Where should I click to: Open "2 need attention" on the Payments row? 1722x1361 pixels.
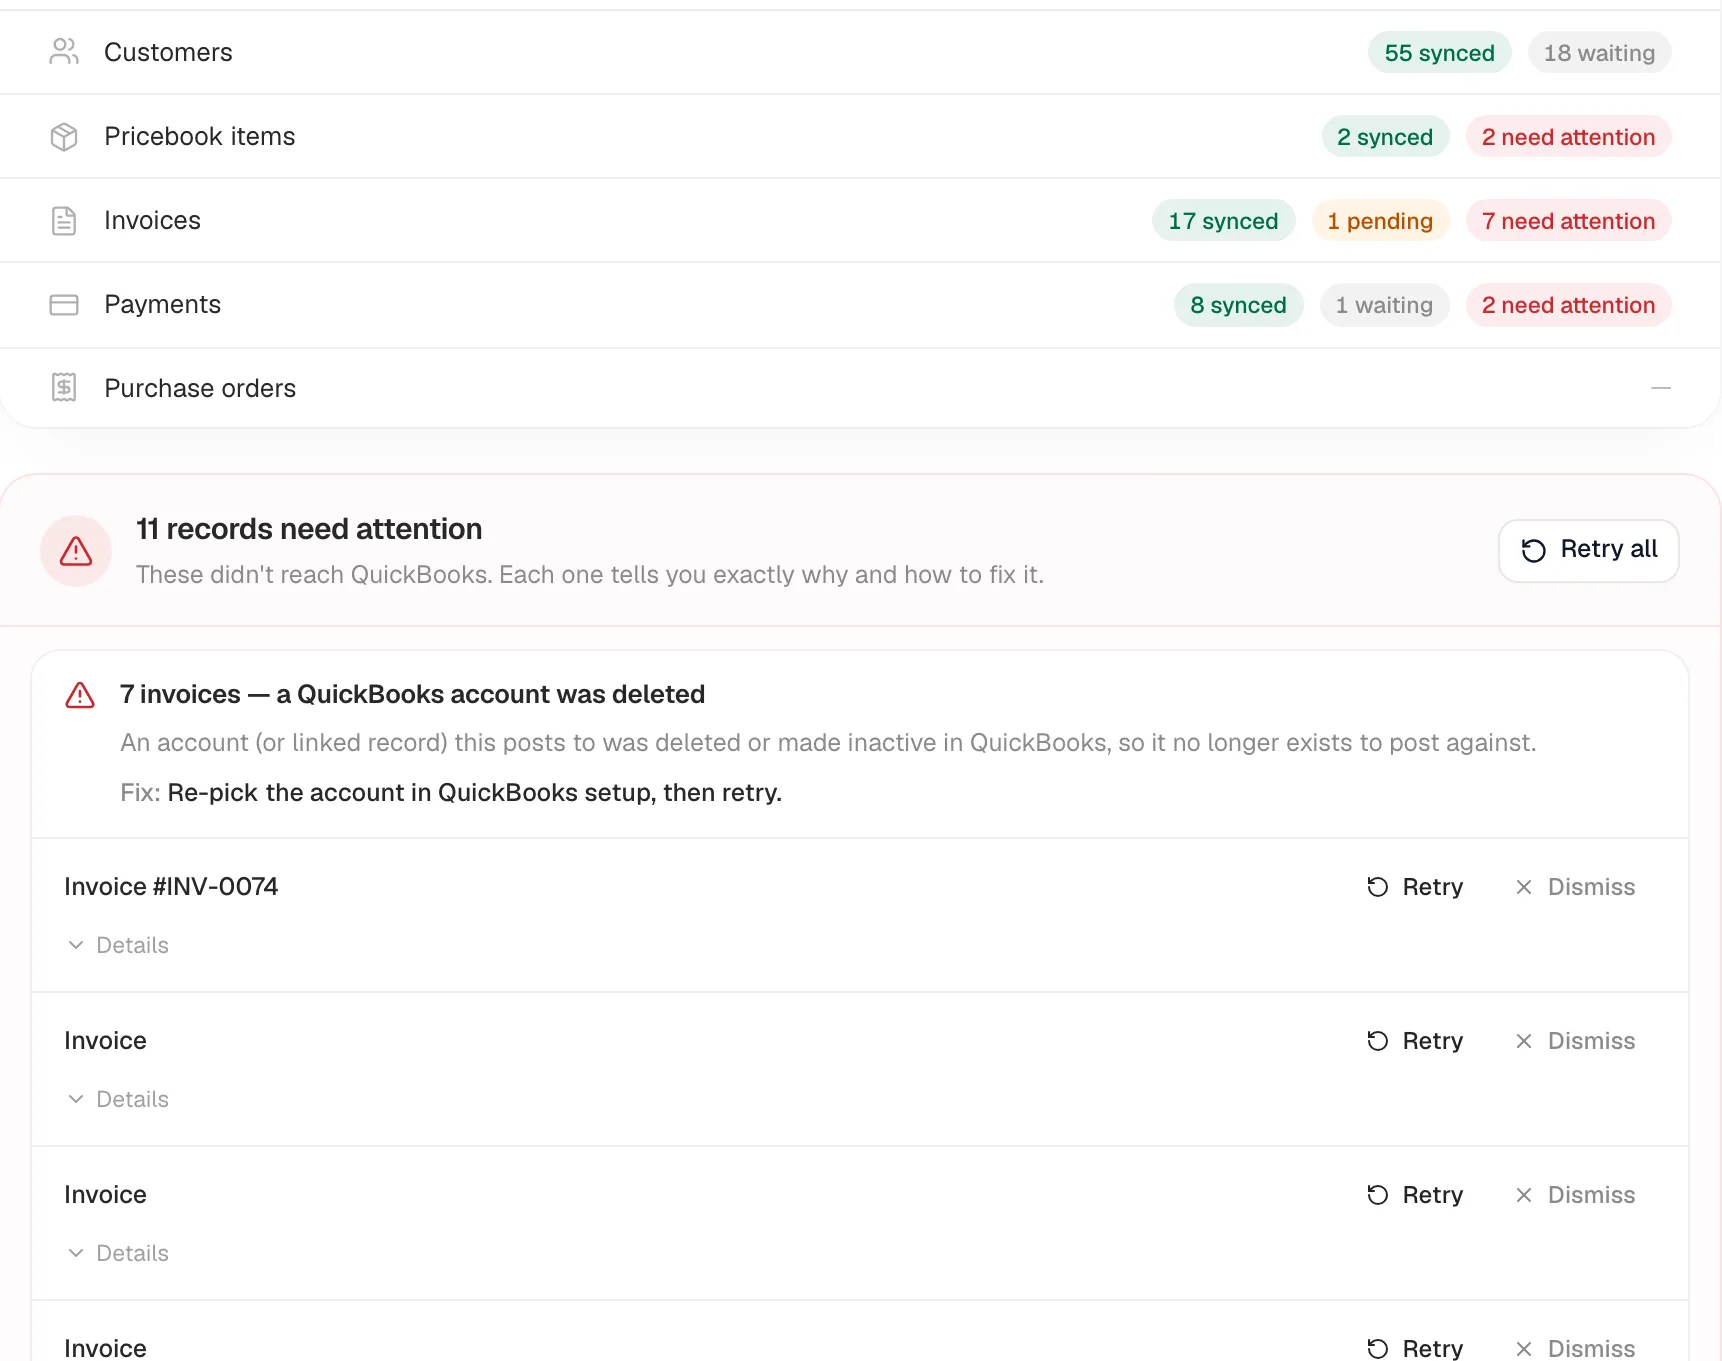click(x=1568, y=305)
